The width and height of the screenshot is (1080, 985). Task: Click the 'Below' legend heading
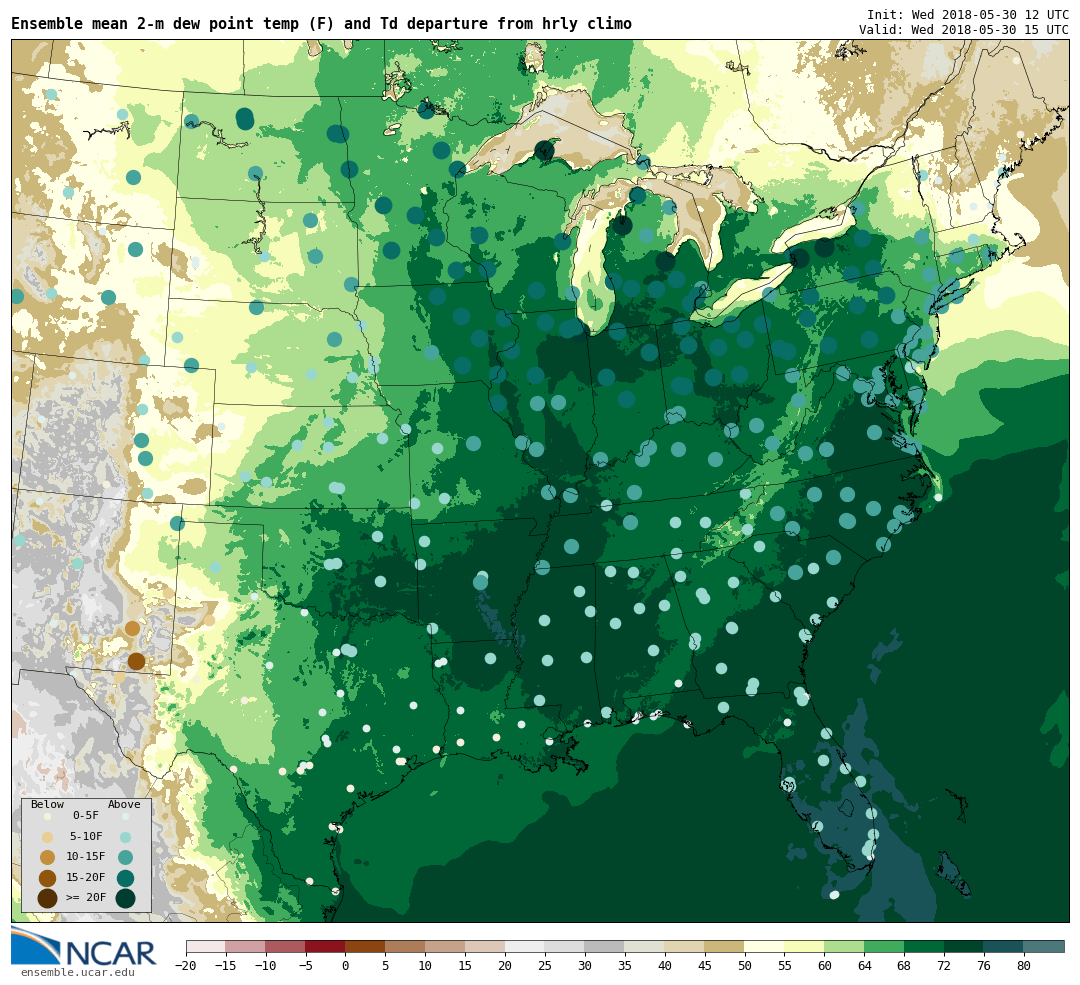coord(48,805)
